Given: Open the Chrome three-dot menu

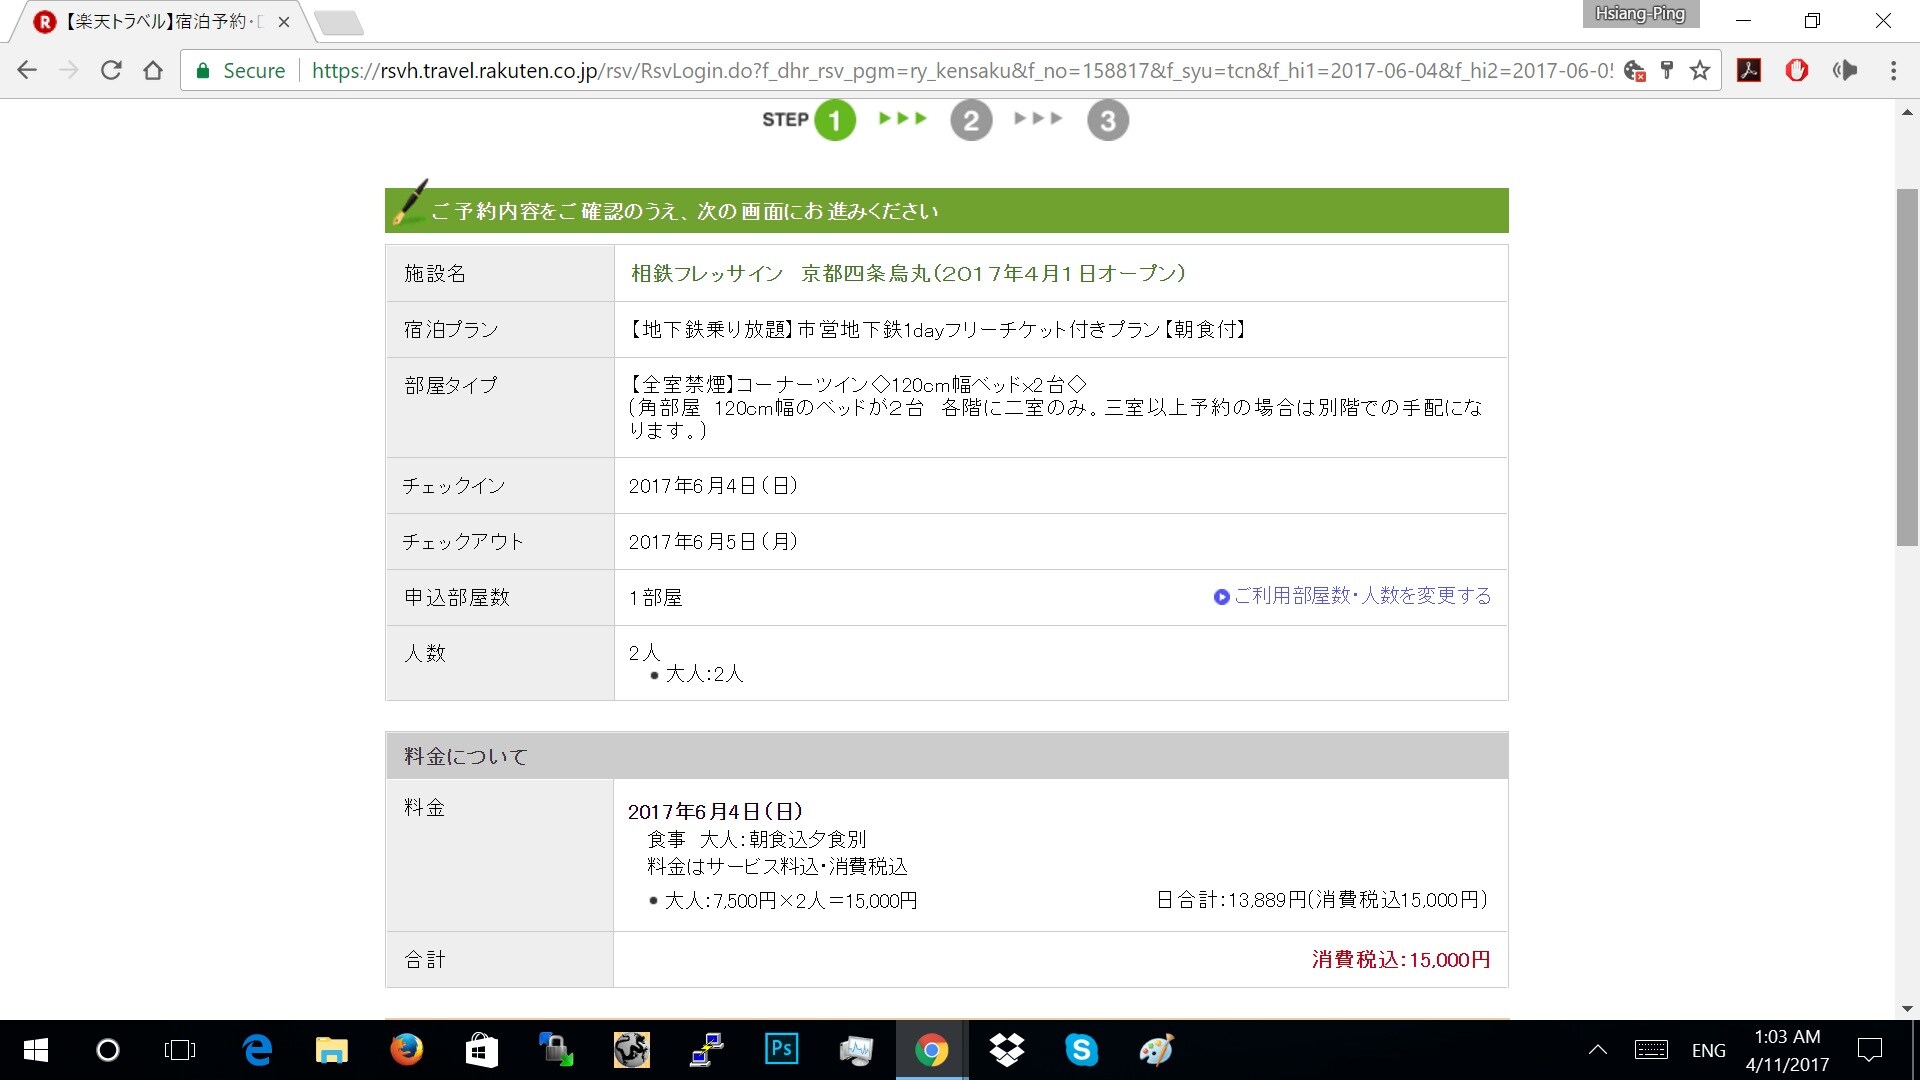Looking at the screenshot, I should (1893, 70).
